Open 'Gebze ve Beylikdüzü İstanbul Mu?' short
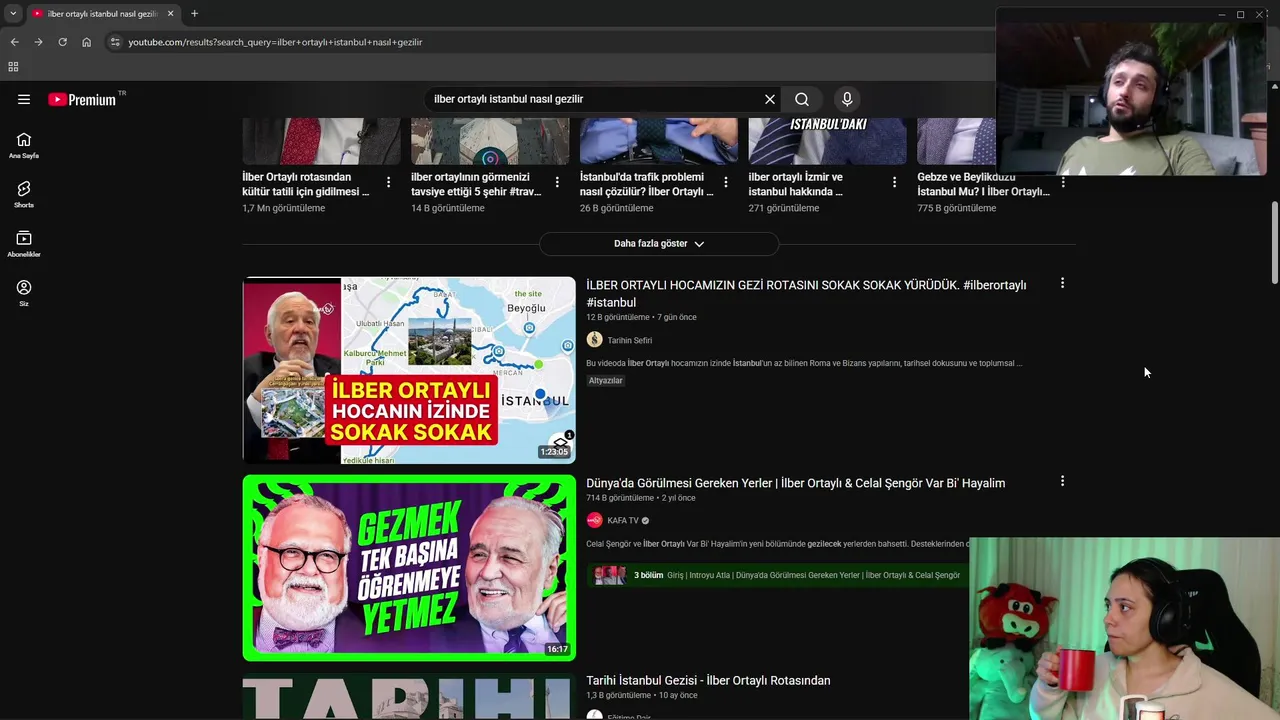 click(983, 184)
